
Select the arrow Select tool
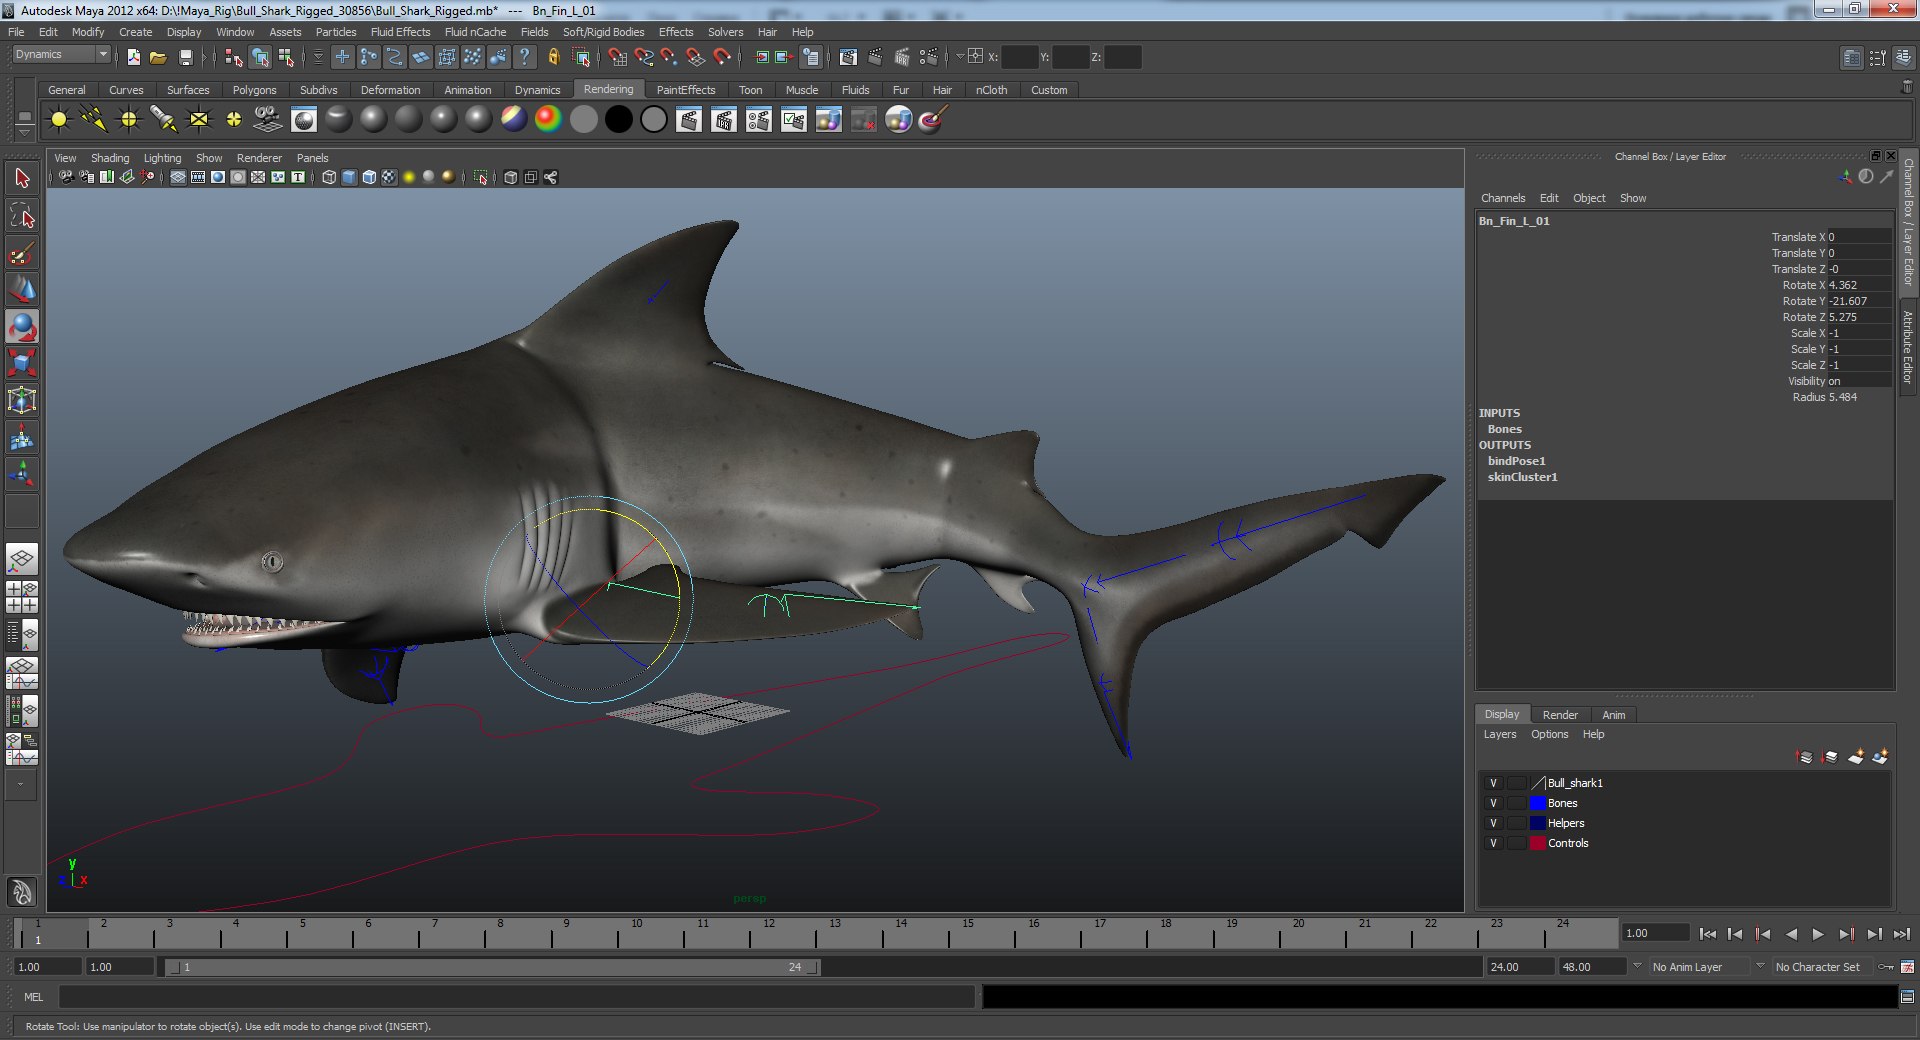point(22,179)
